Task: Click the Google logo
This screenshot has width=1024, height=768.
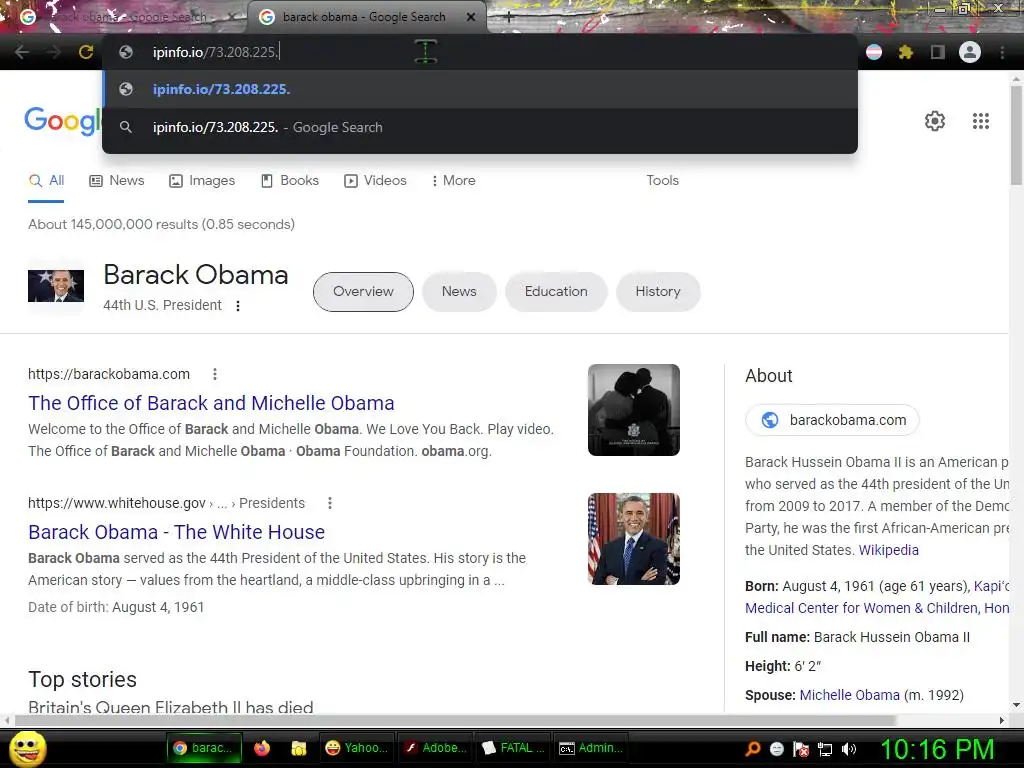Action: 63,121
